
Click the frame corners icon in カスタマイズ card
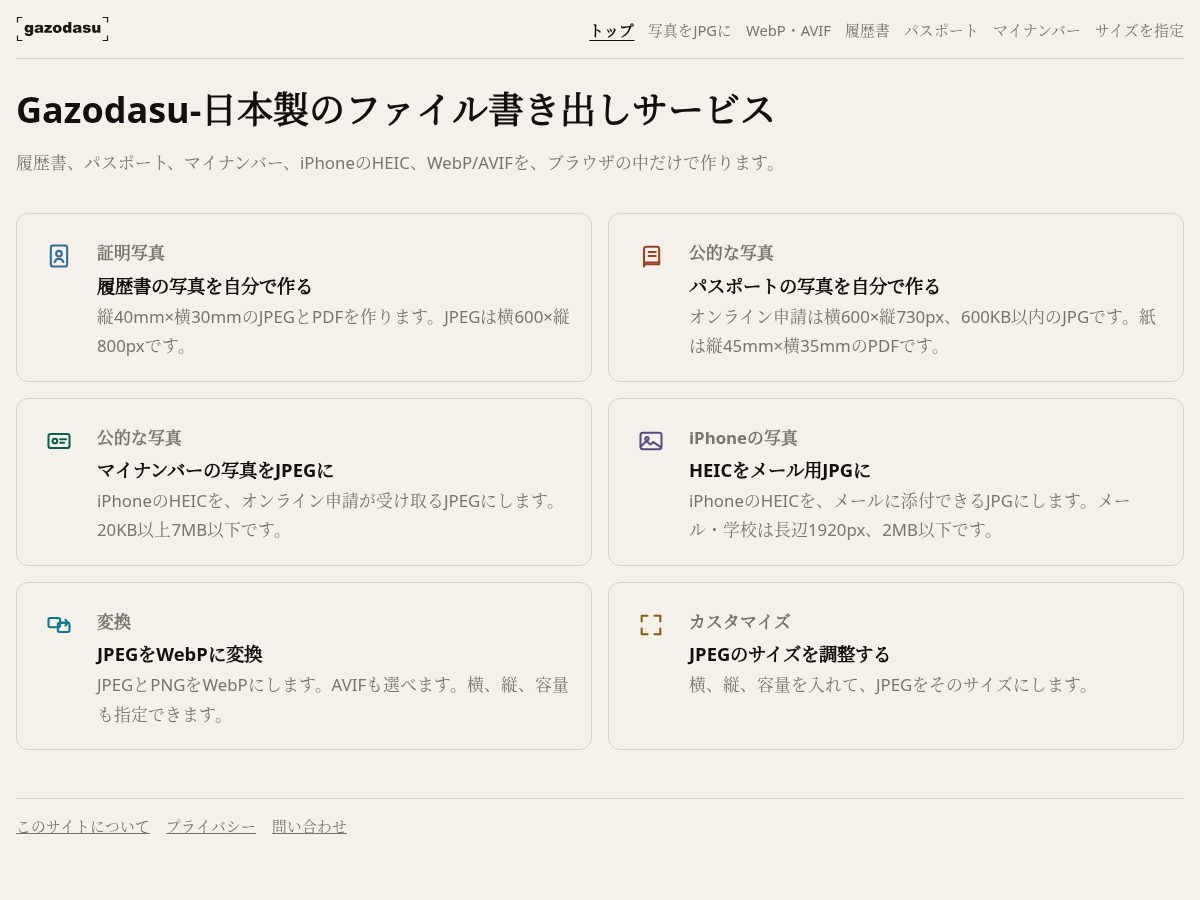coord(651,625)
